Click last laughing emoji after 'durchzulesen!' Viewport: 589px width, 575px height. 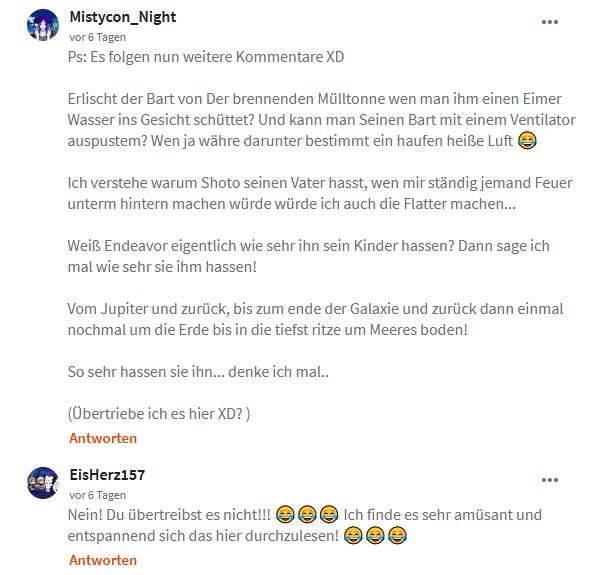pos(397,535)
